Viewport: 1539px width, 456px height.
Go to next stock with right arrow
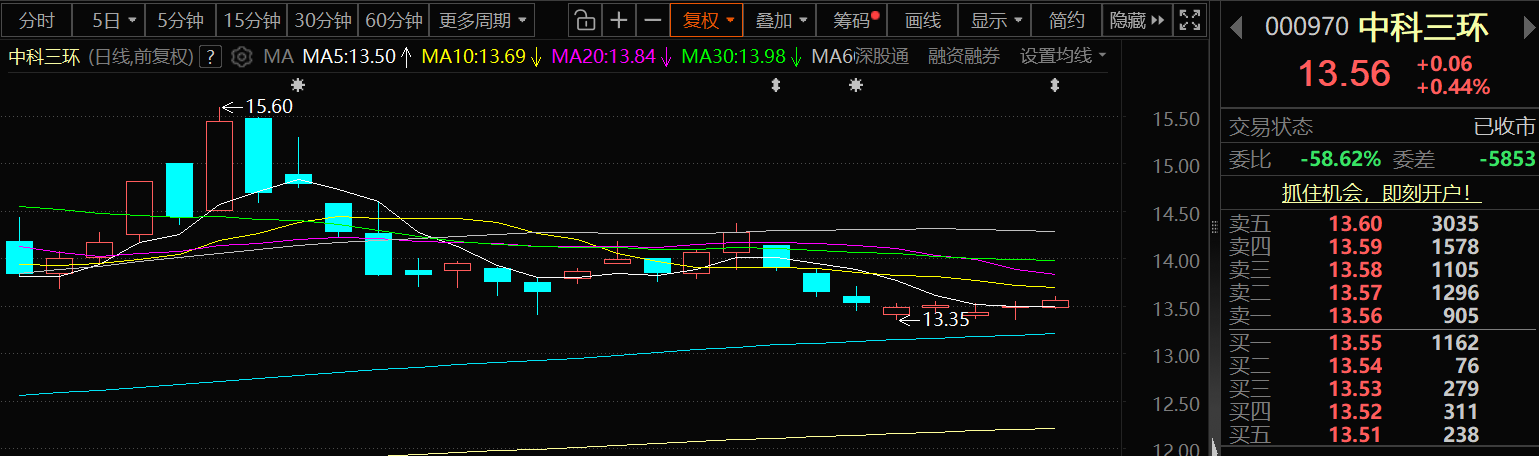[1524, 27]
